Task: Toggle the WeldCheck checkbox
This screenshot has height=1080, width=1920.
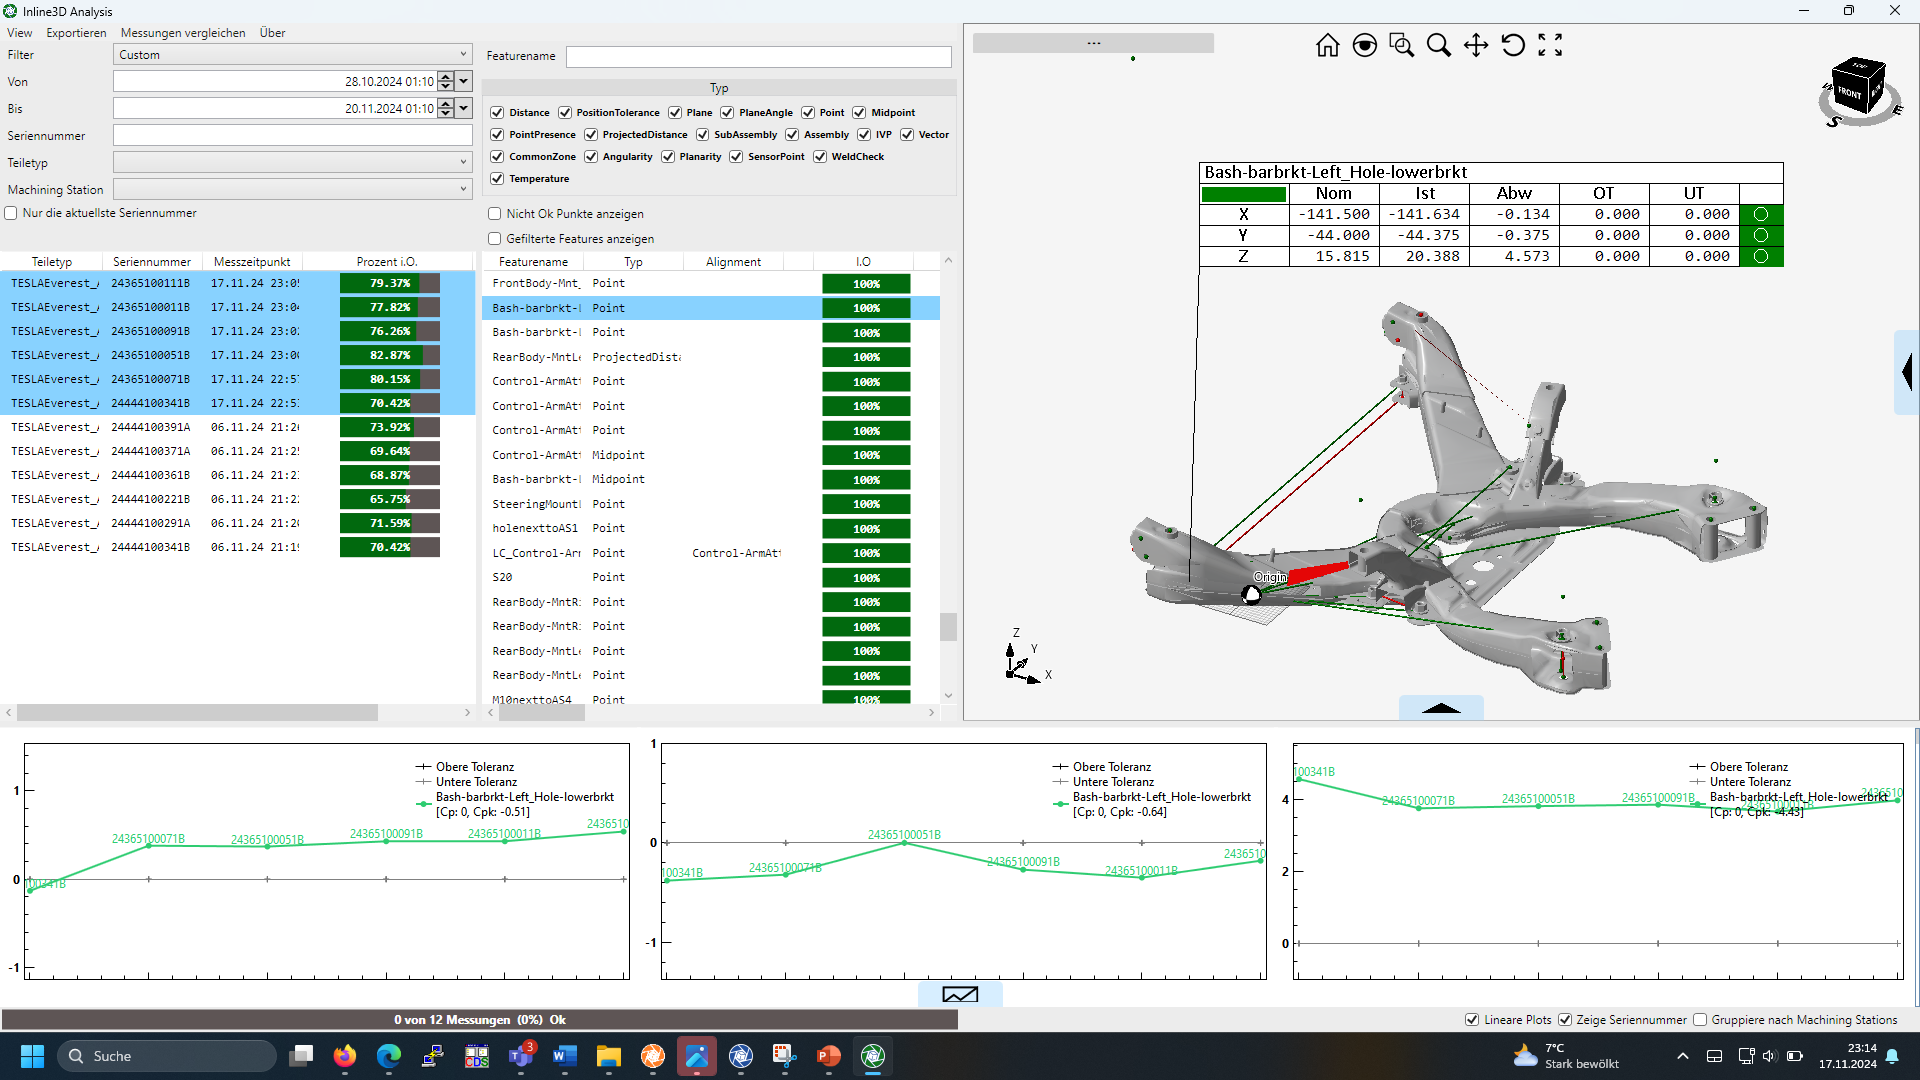Action: tap(820, 157)
